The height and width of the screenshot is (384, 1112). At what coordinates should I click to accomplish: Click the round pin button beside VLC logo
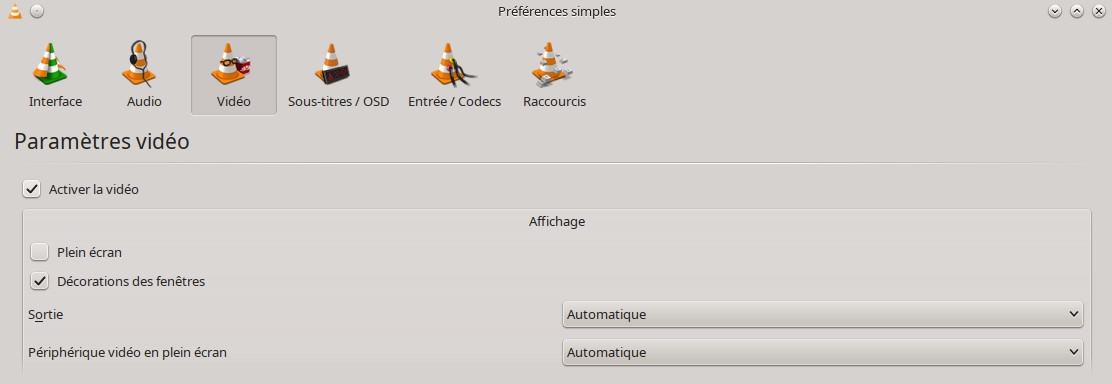pos(38,11)
